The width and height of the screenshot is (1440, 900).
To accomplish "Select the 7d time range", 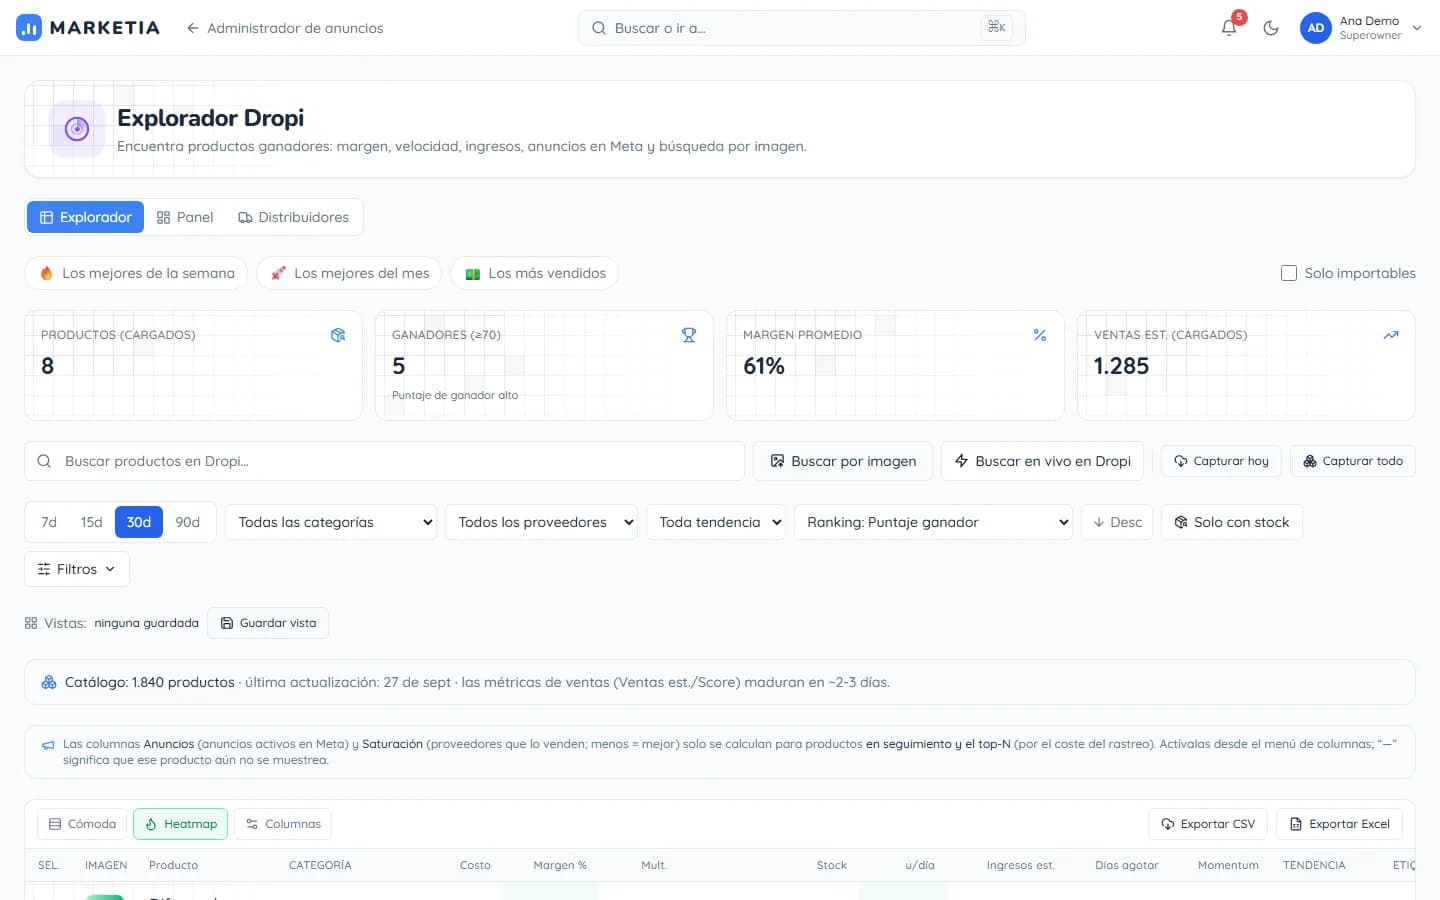I will (x=49, y=522).
